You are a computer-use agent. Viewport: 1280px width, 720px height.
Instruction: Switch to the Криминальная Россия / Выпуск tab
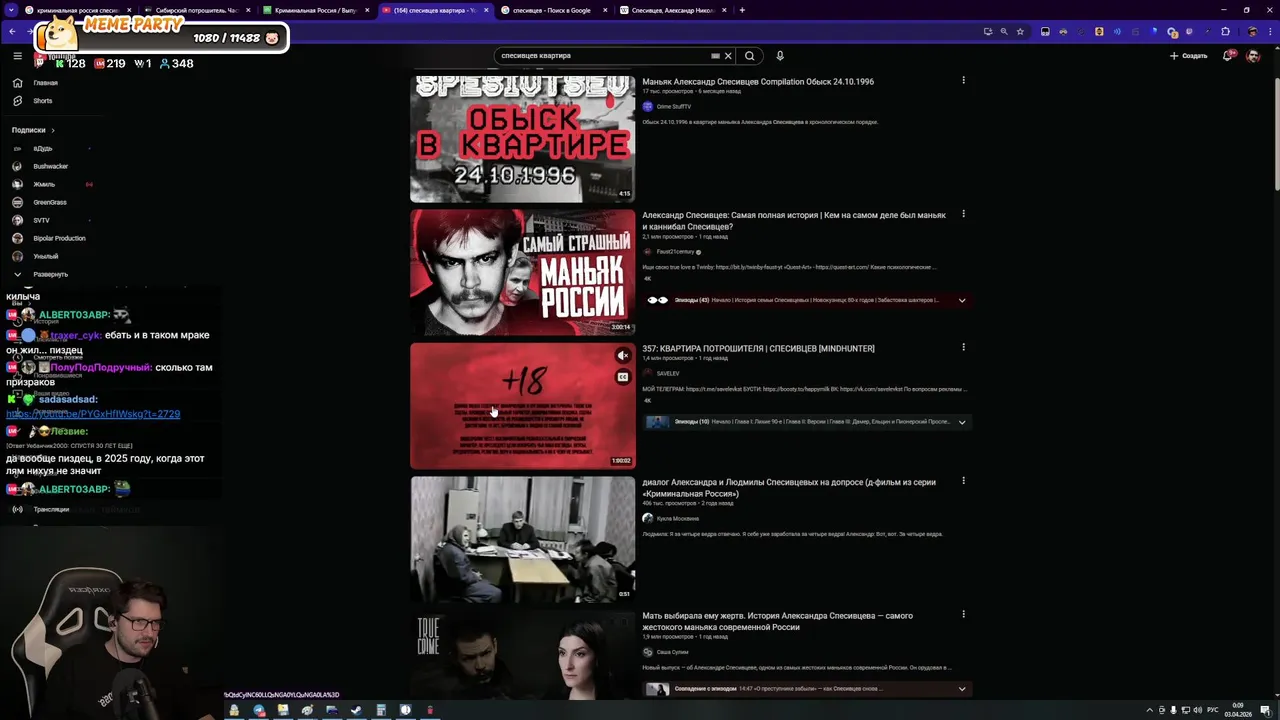click(x=315, y=10)
